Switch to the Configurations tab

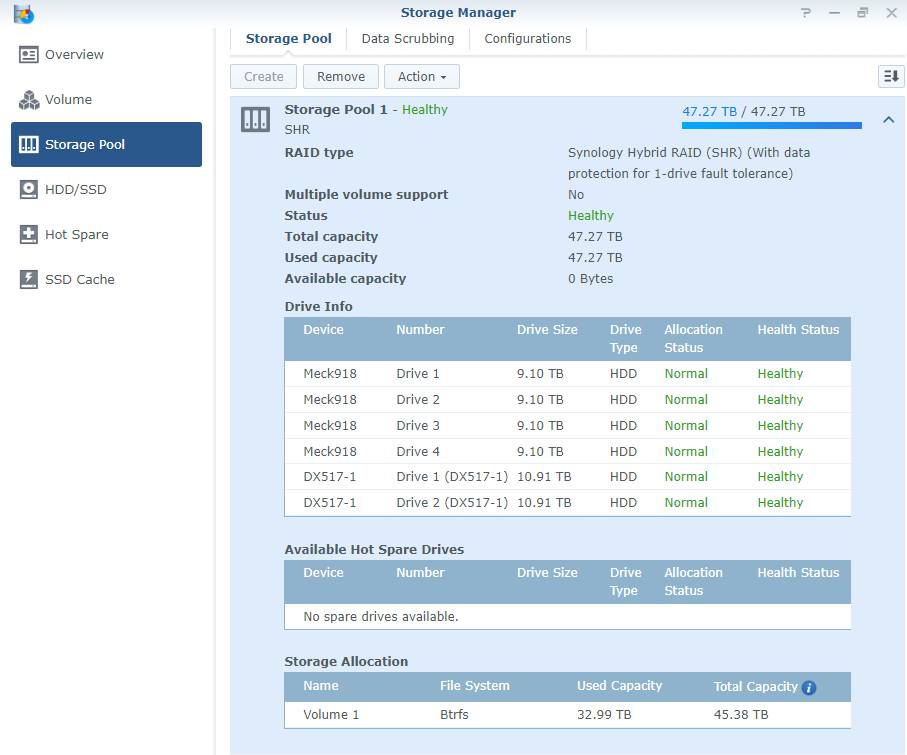[528, 39]
